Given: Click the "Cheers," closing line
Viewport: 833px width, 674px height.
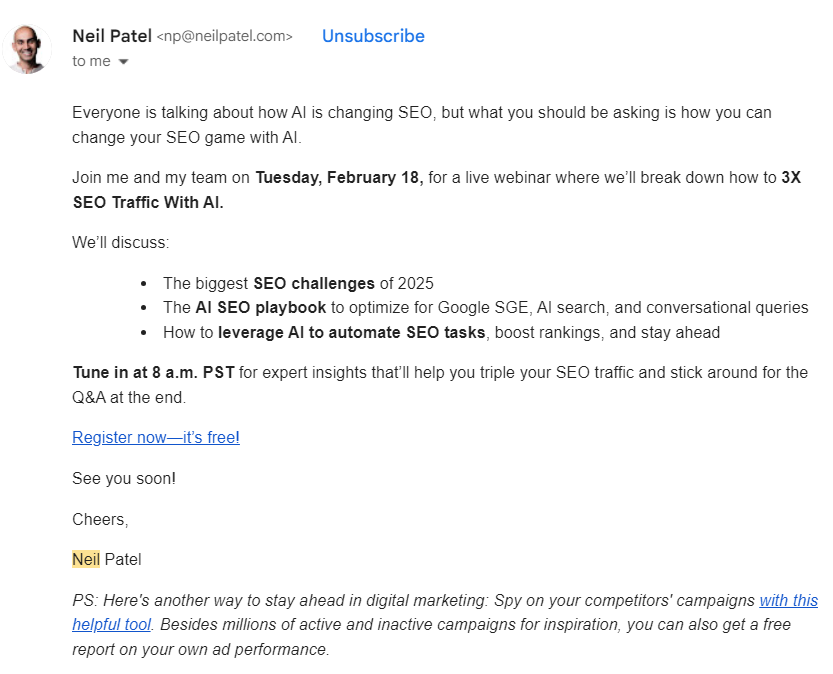Looking at the screenshot, I should click(100, 519).
